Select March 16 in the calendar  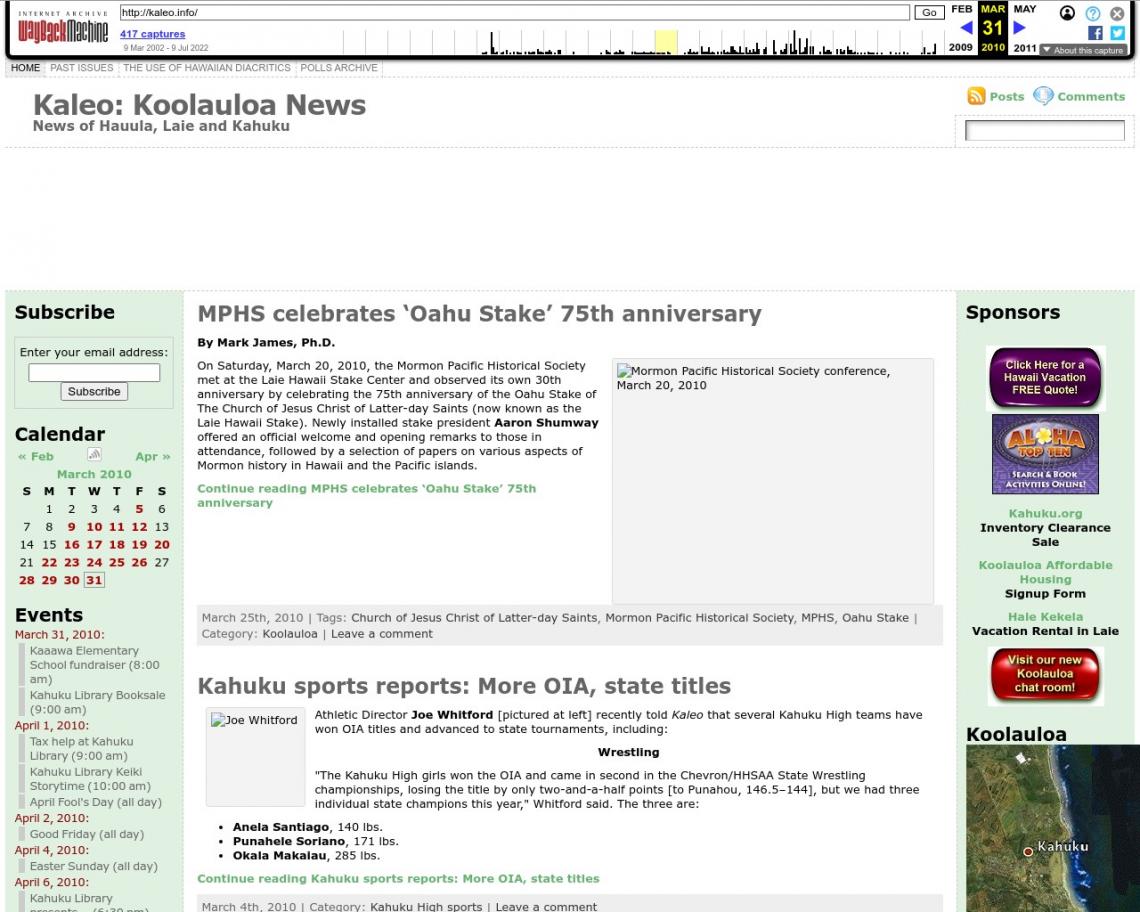point(71,545)
